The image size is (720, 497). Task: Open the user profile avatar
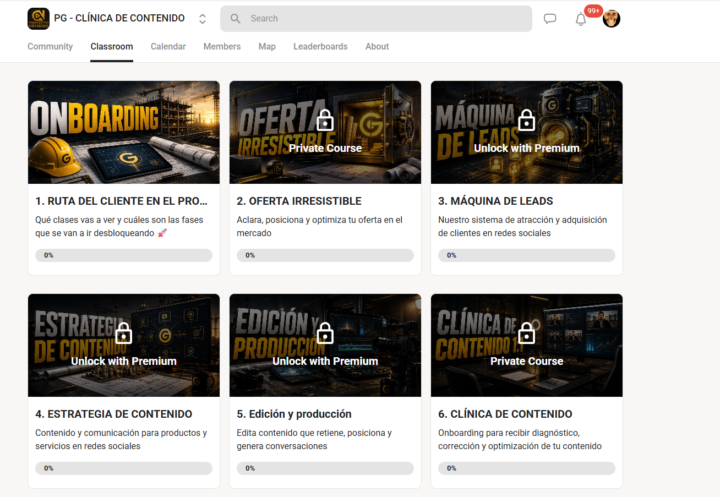point(612,19)
